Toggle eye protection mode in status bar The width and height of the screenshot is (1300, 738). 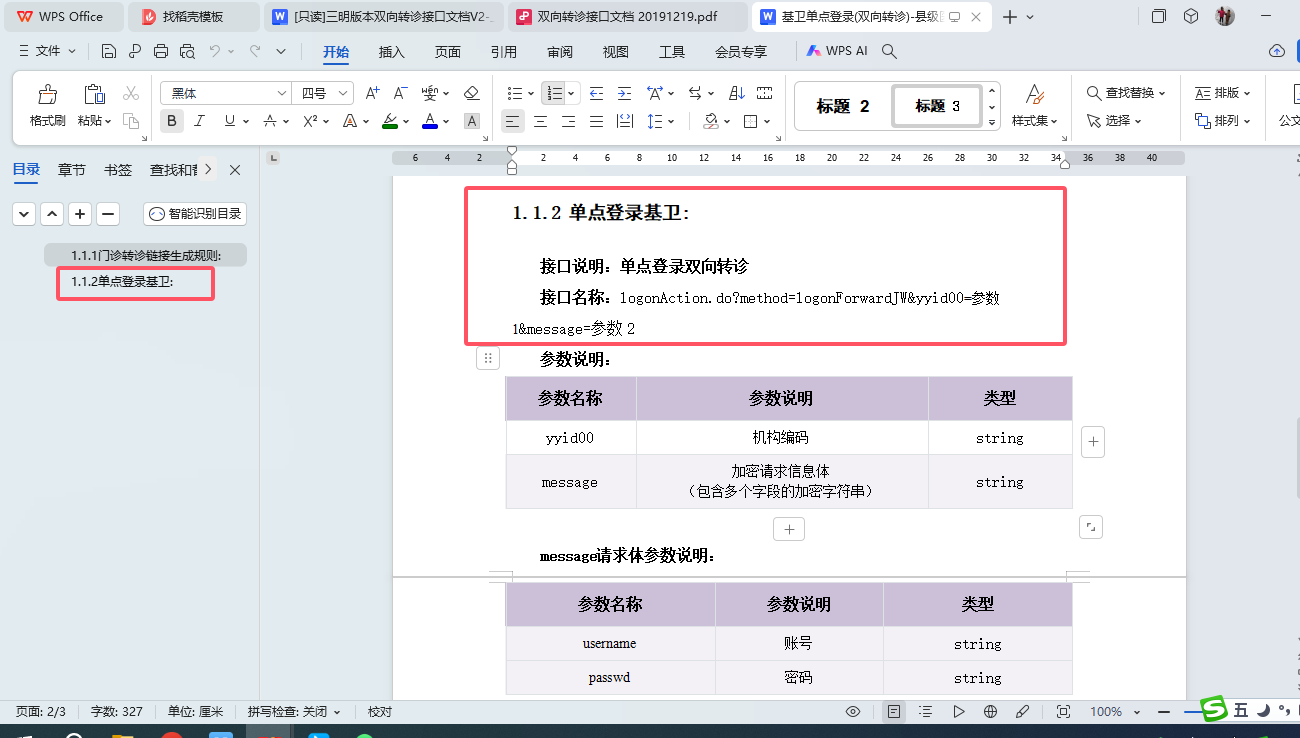pos(853,711)
